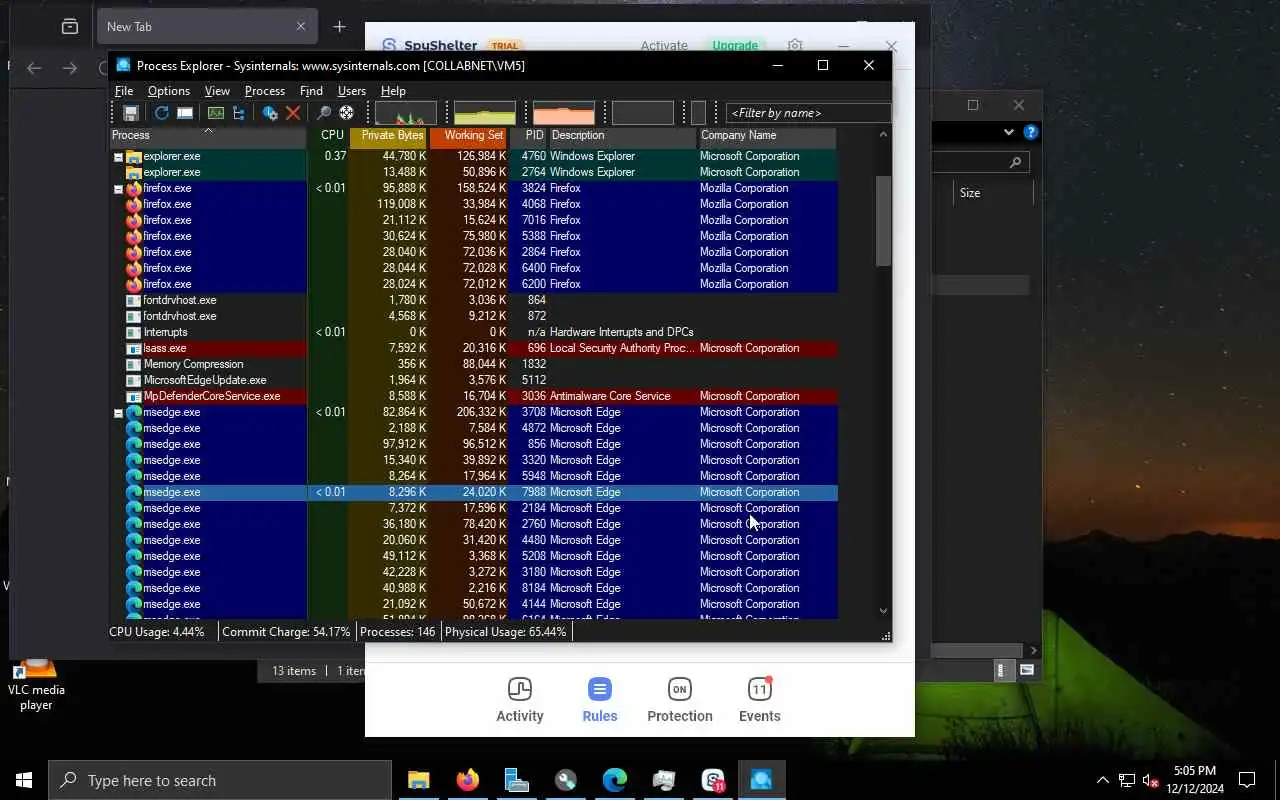Select the Memory Compression row
1280x800 pixels.
tap(473, 364)
